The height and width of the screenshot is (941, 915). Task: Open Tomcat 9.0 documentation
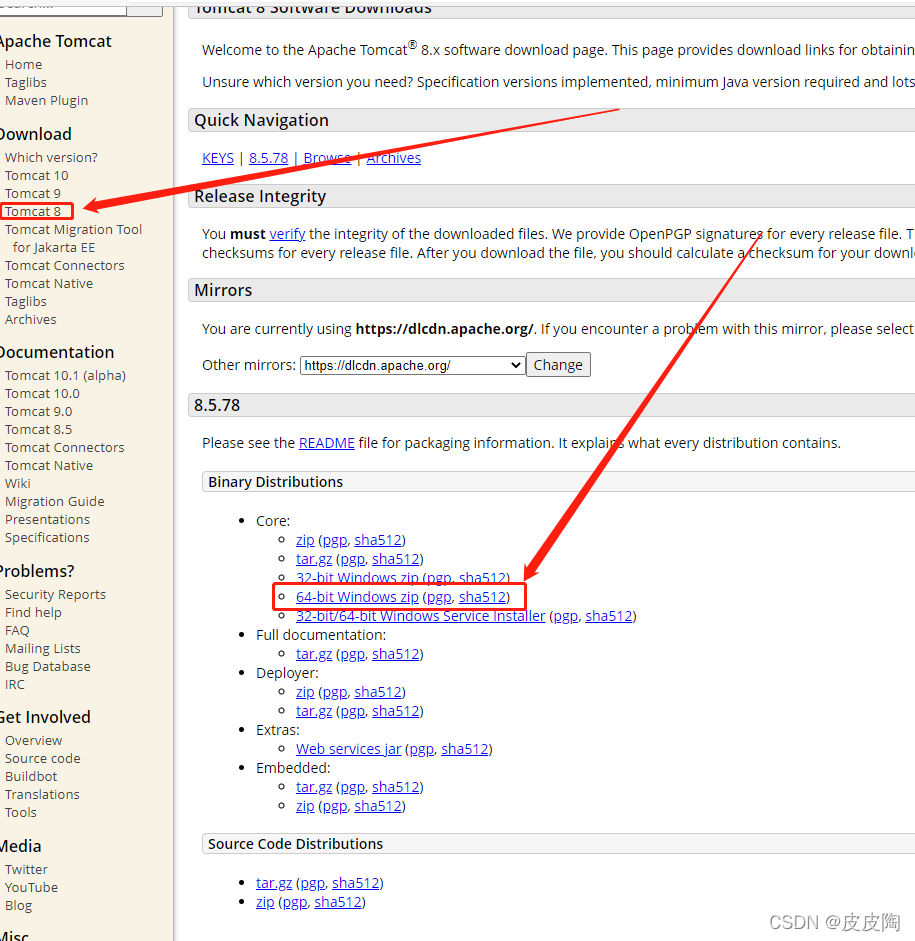click(38, 411)
